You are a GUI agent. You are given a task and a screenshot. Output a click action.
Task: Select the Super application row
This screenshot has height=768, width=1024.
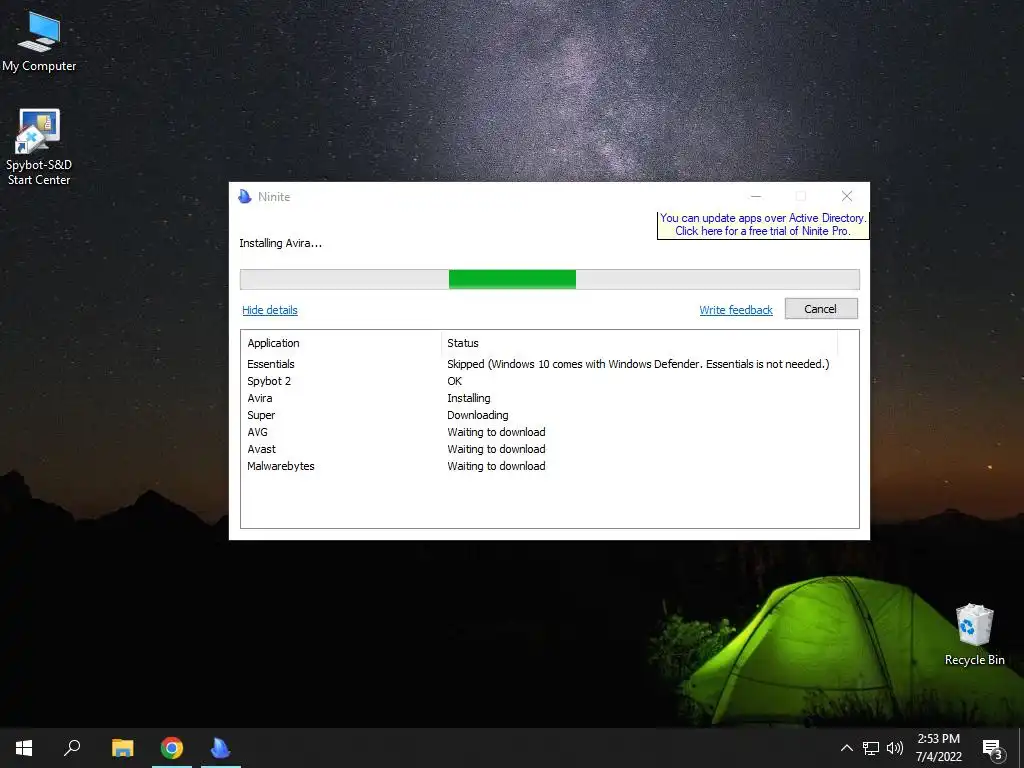(550, 415)
